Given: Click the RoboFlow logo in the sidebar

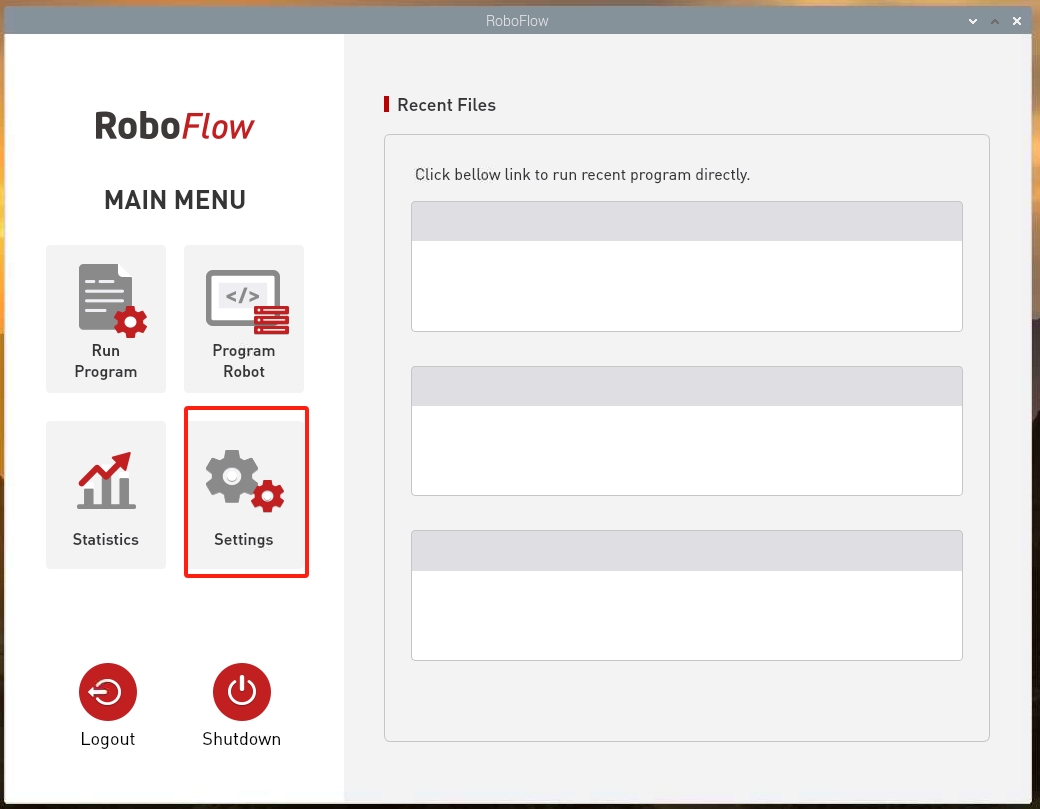Looking at the screenshot, I should (174, 126).
